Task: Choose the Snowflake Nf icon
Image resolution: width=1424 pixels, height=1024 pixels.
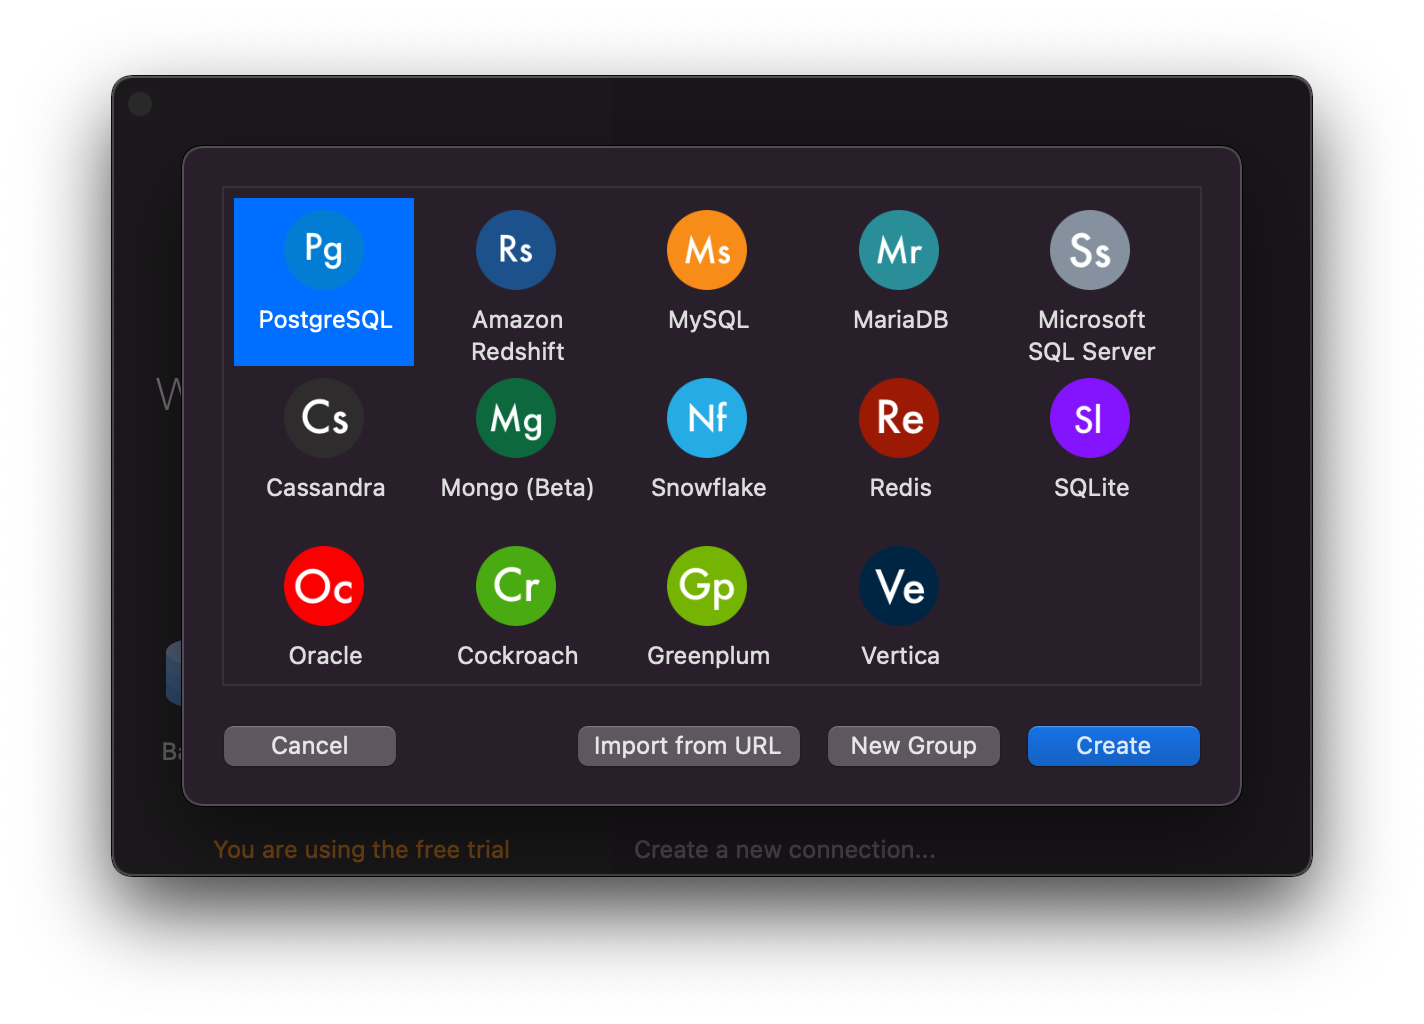Action: click(707, 418)
